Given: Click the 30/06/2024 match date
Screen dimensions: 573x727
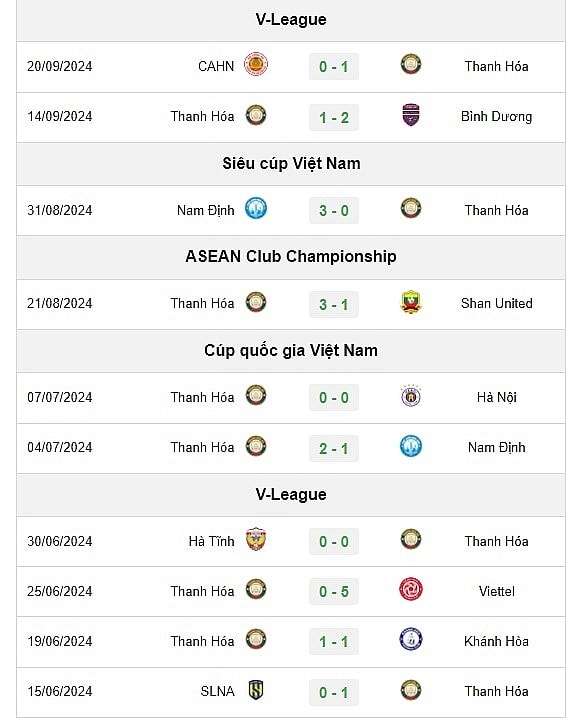Looking at the screenshot, I should [60, 541].
